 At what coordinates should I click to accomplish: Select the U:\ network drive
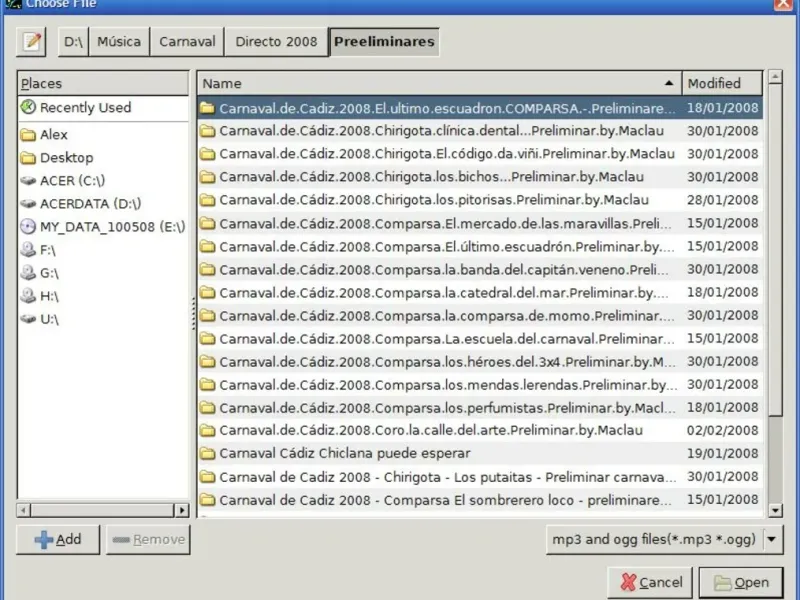[x=103, y=319]
